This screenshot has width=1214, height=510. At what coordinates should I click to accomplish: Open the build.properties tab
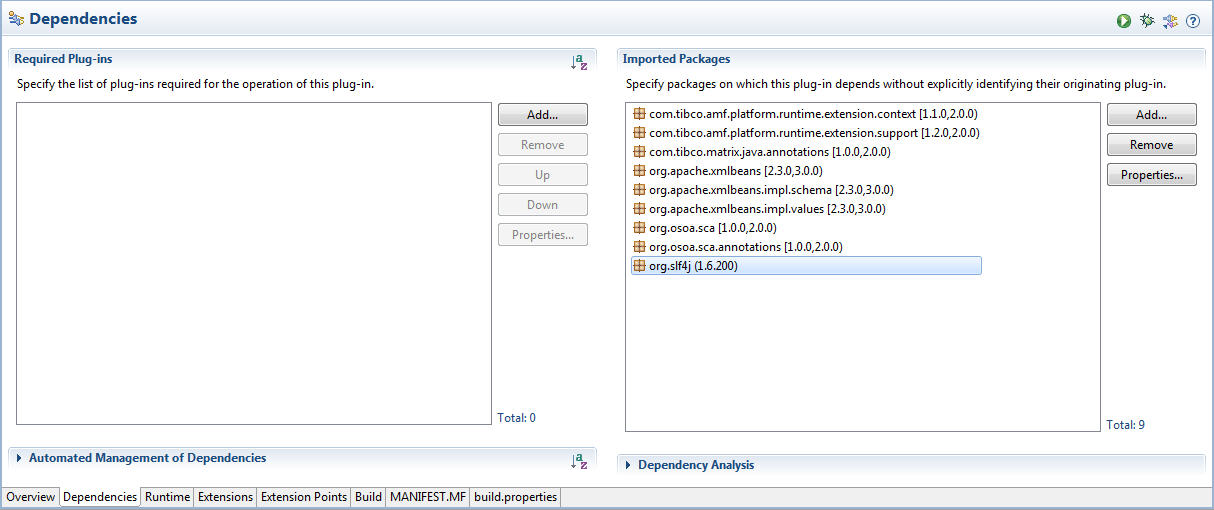(x=515, y=497)
